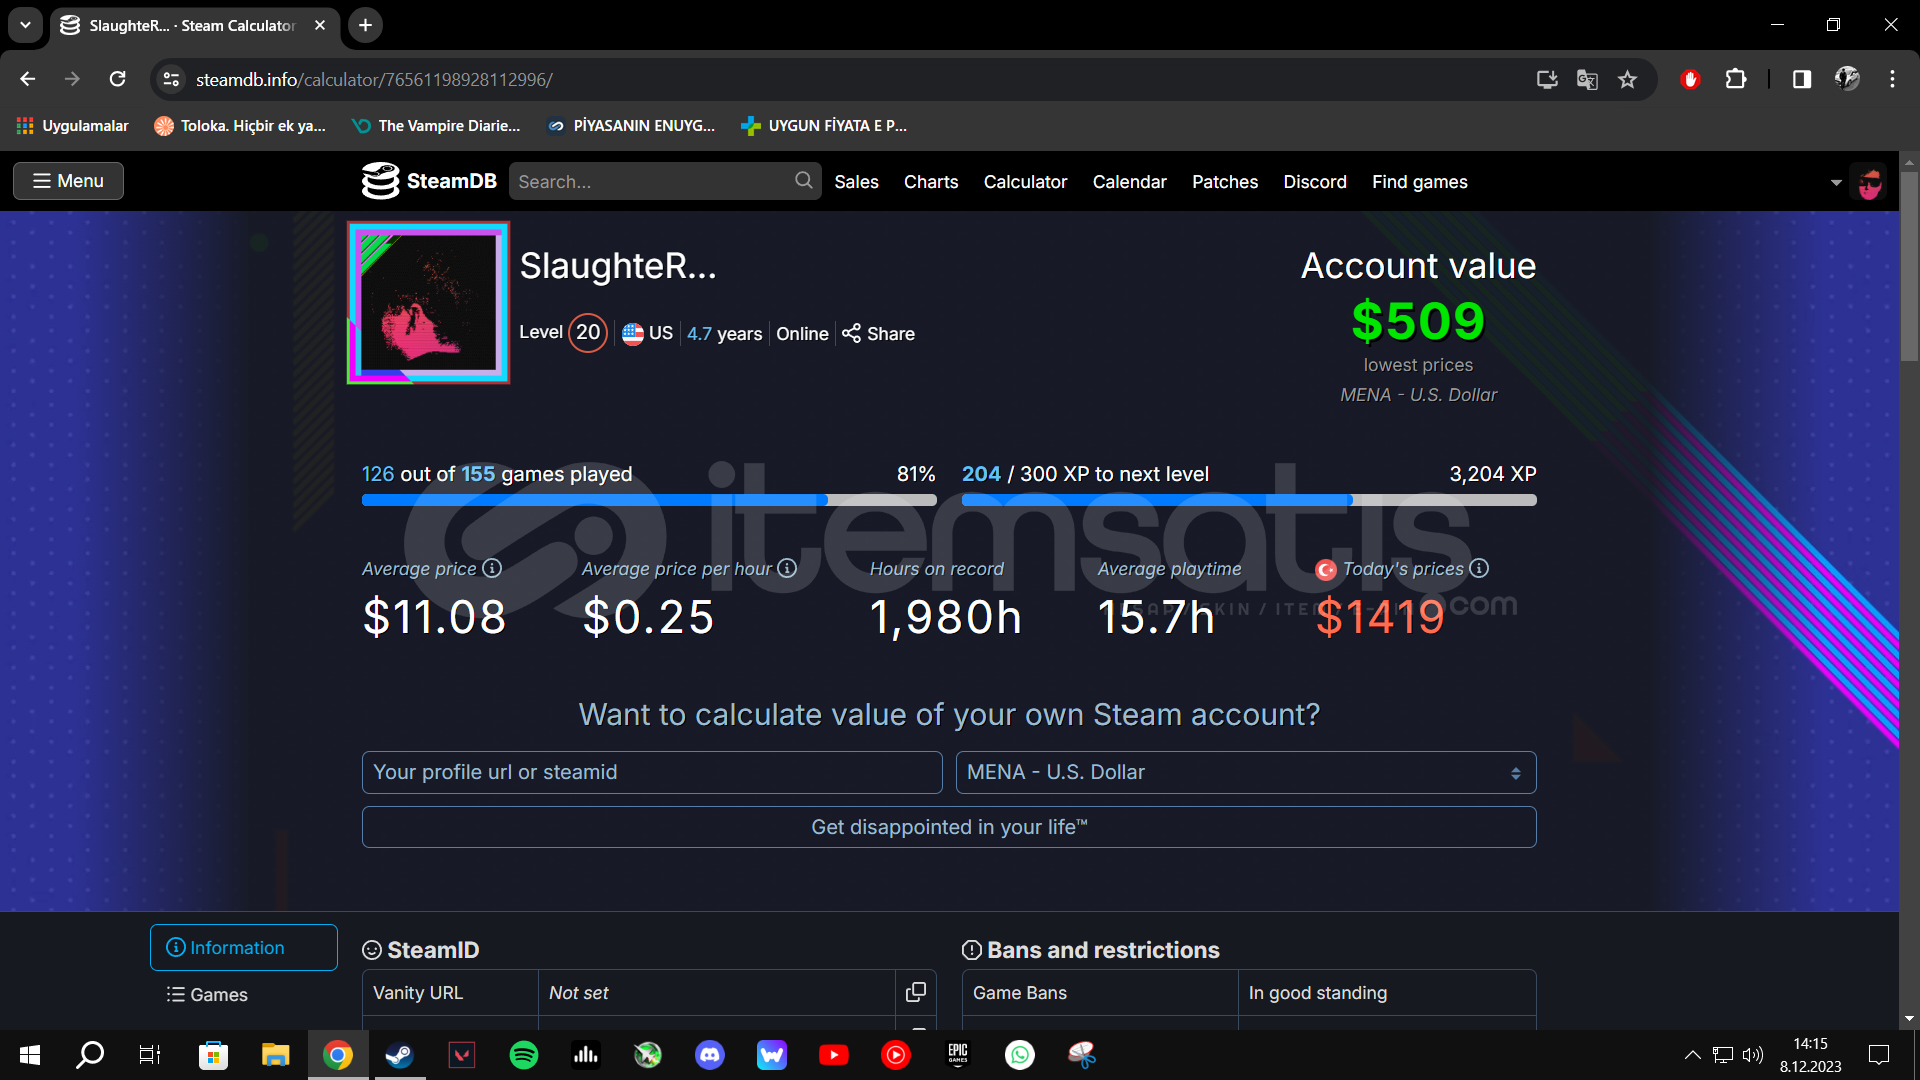Open a new browser tab with plus
The image size is (1920, 1080).
(366, 25)
